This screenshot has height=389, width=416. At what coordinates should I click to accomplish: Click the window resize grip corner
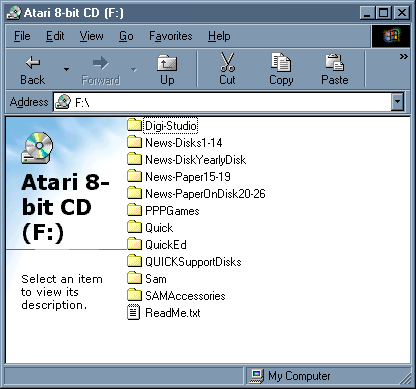pyautogui.click(x=406, y=379)
